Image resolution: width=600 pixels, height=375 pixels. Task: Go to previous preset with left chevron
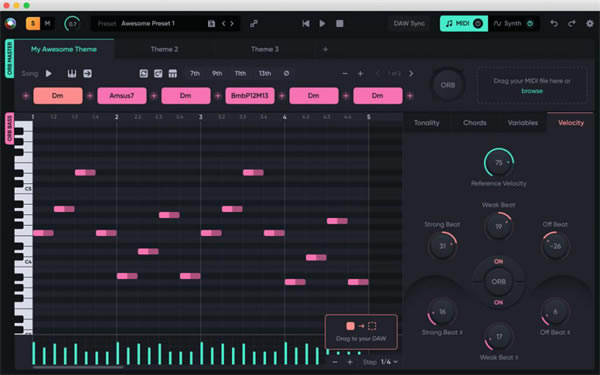[x=223, y=24]
